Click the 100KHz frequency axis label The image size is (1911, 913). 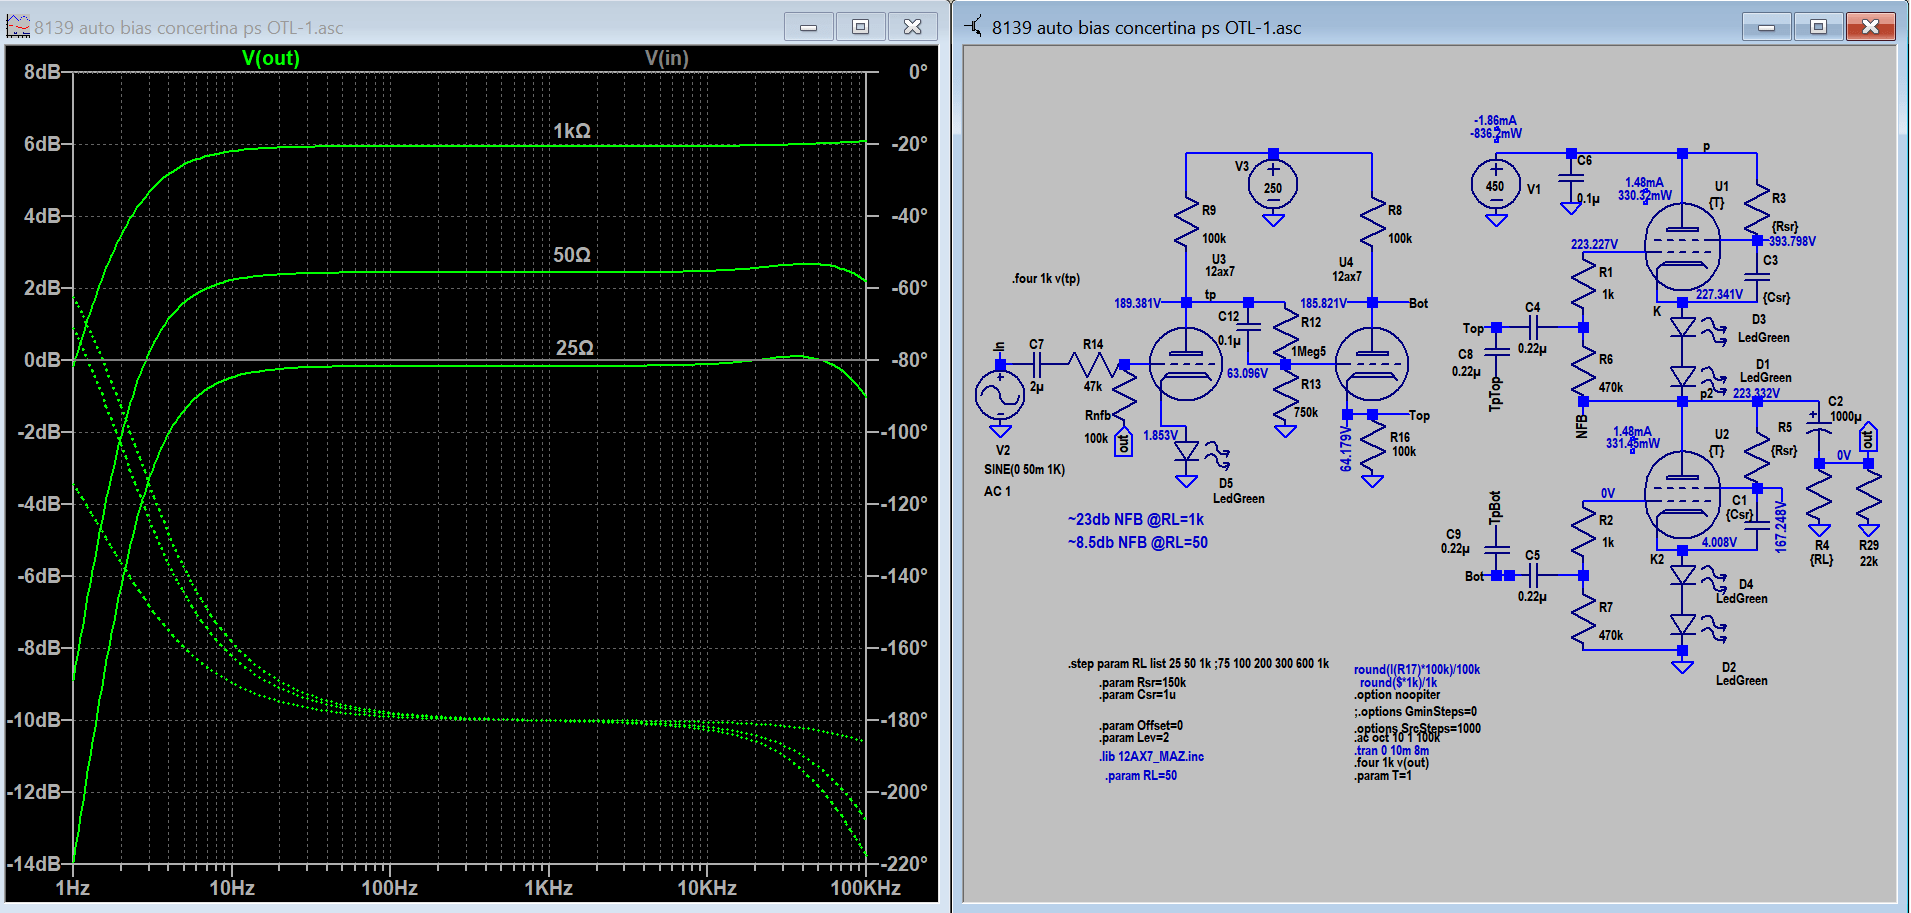pyautogui.click(x=865, y=888)
